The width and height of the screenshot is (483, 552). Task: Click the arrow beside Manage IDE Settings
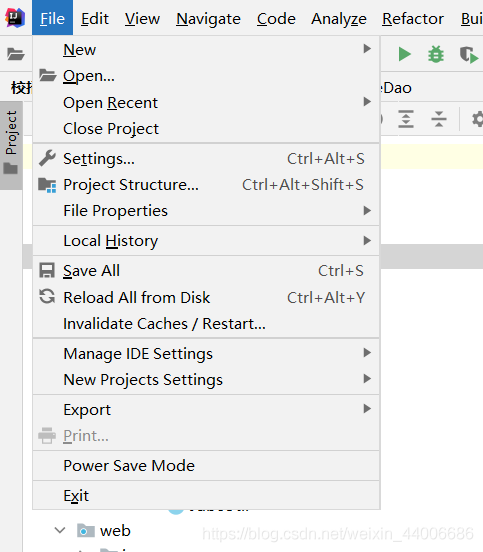coord(367,352)
